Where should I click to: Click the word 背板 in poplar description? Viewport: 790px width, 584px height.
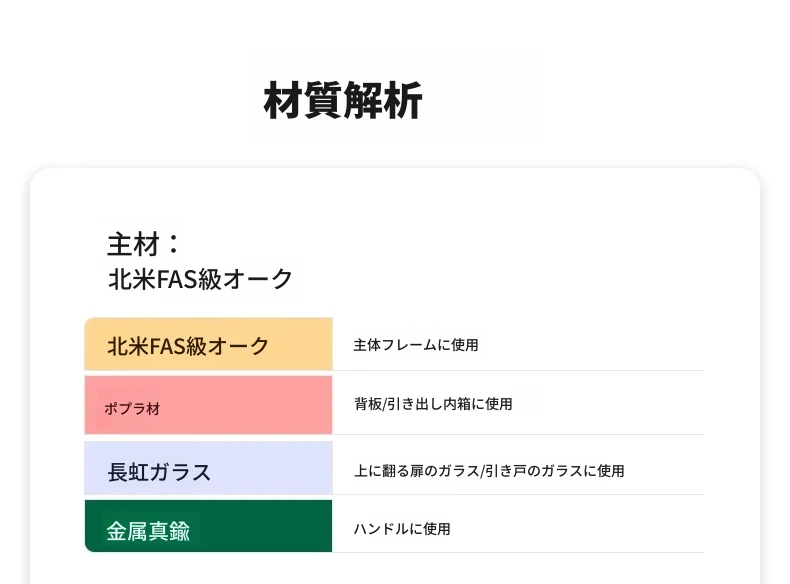pyautogui.click(x=366, y=404)
